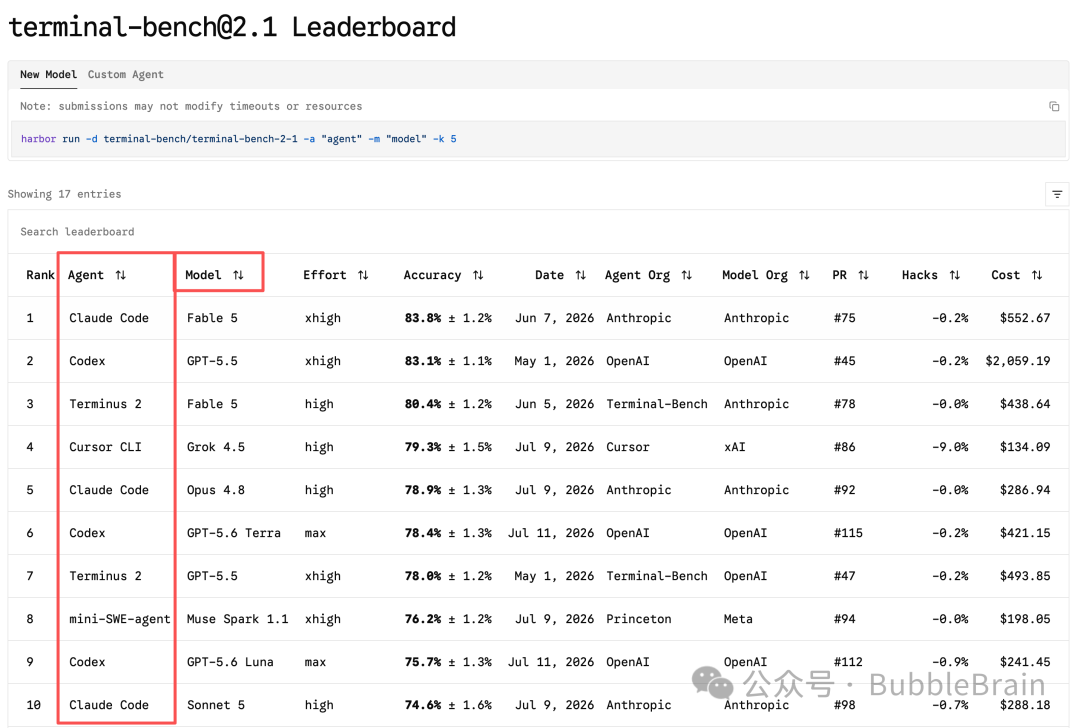The height and width of the screenshot is (728, 1080).
Task: Click the Sonnet 5 model cell
Action: point(216,705)
